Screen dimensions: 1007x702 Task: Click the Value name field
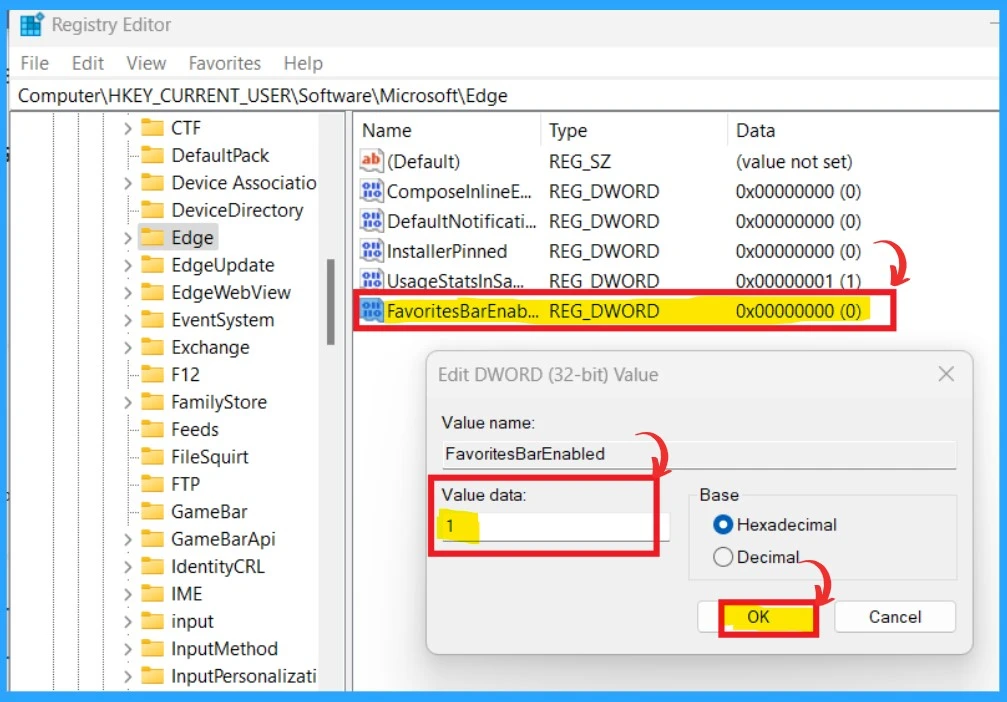[x=699, y=454]
